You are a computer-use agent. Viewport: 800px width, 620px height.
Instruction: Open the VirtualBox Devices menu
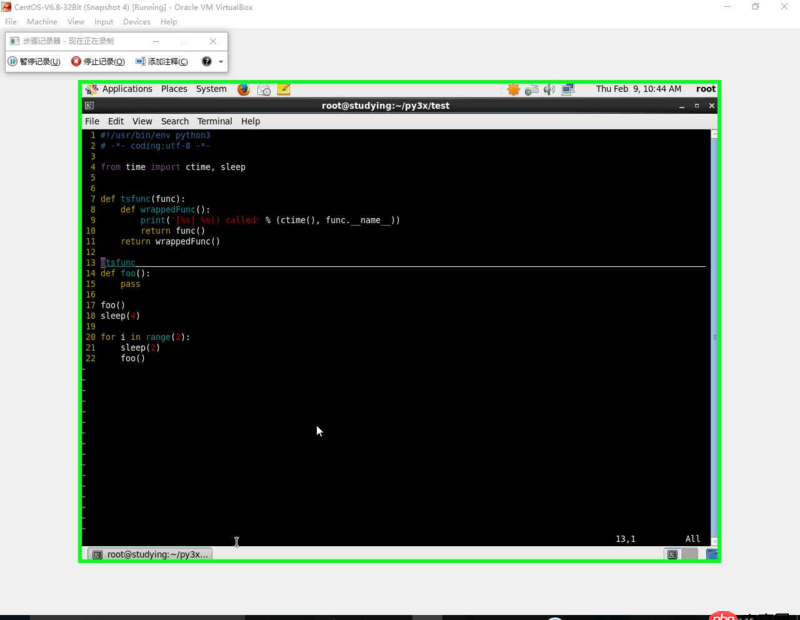136,21
